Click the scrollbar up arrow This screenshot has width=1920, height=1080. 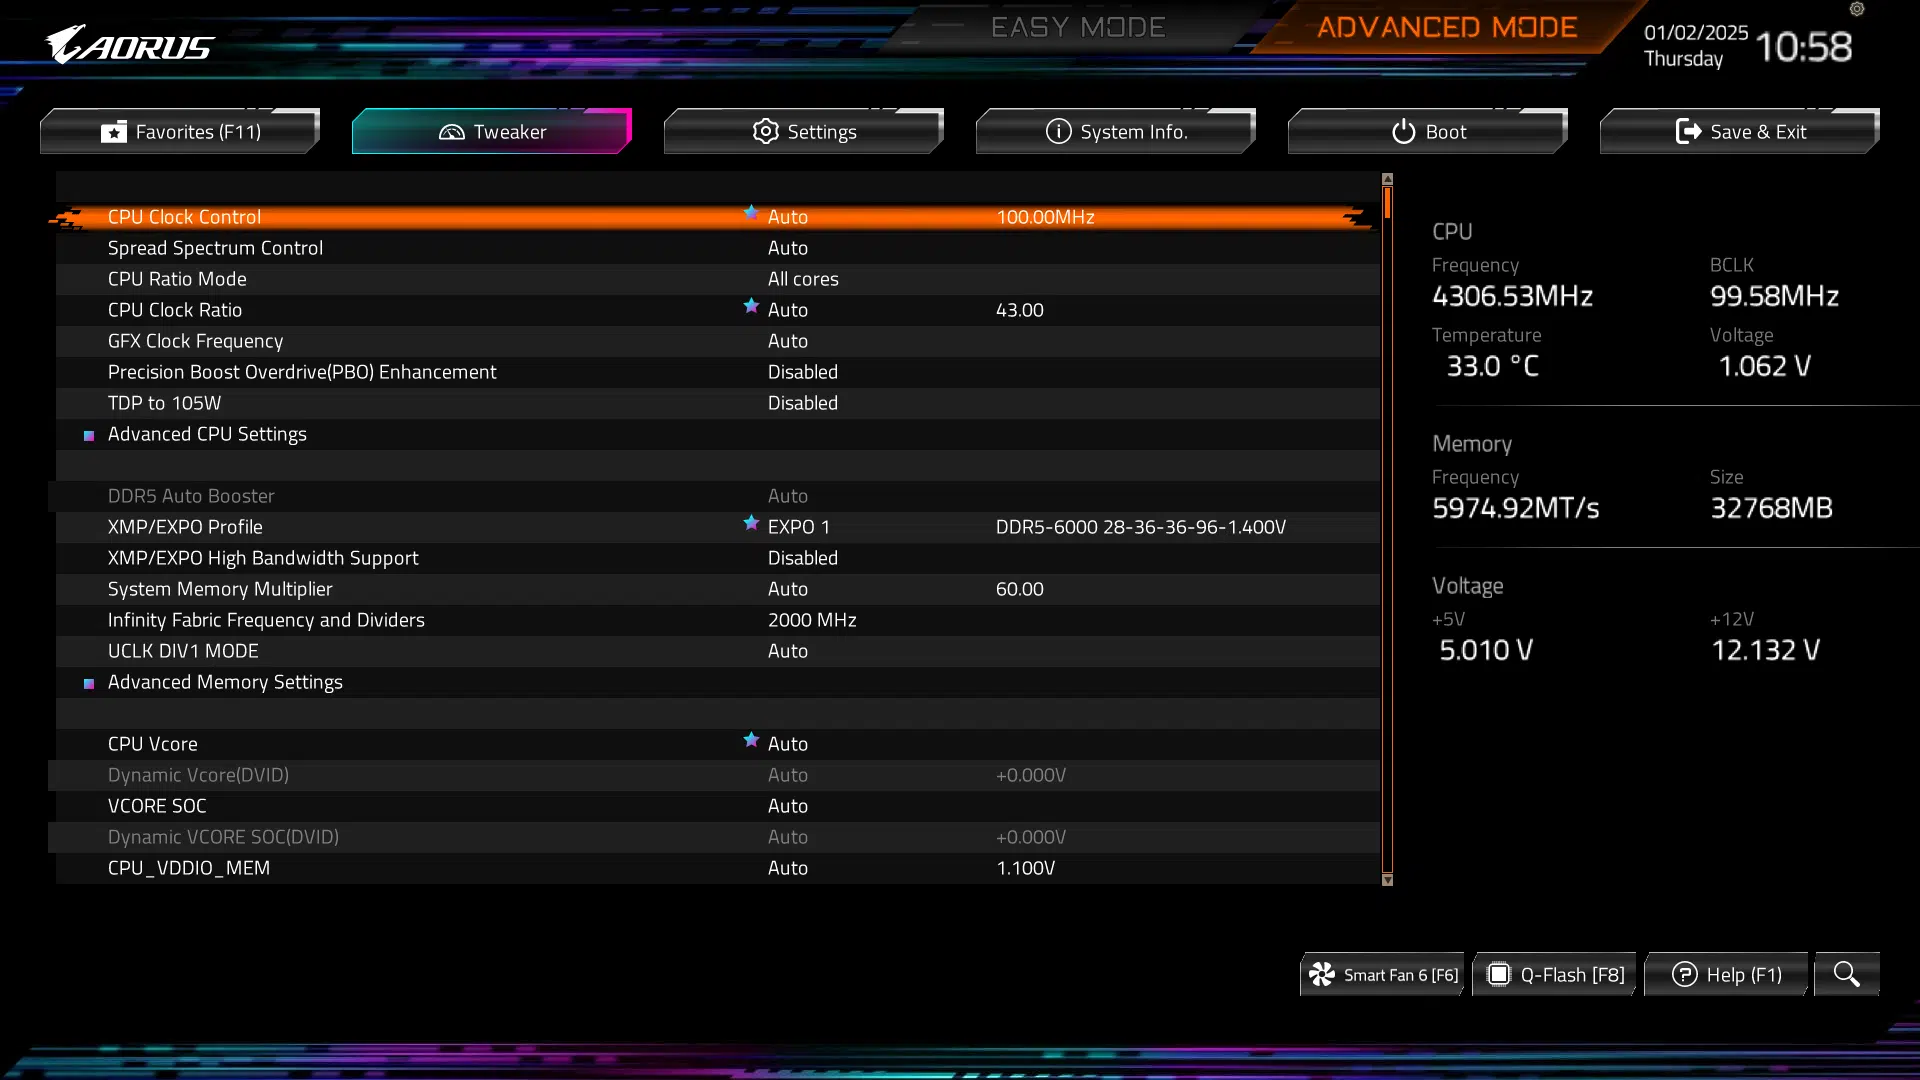tap(1387, 179)
